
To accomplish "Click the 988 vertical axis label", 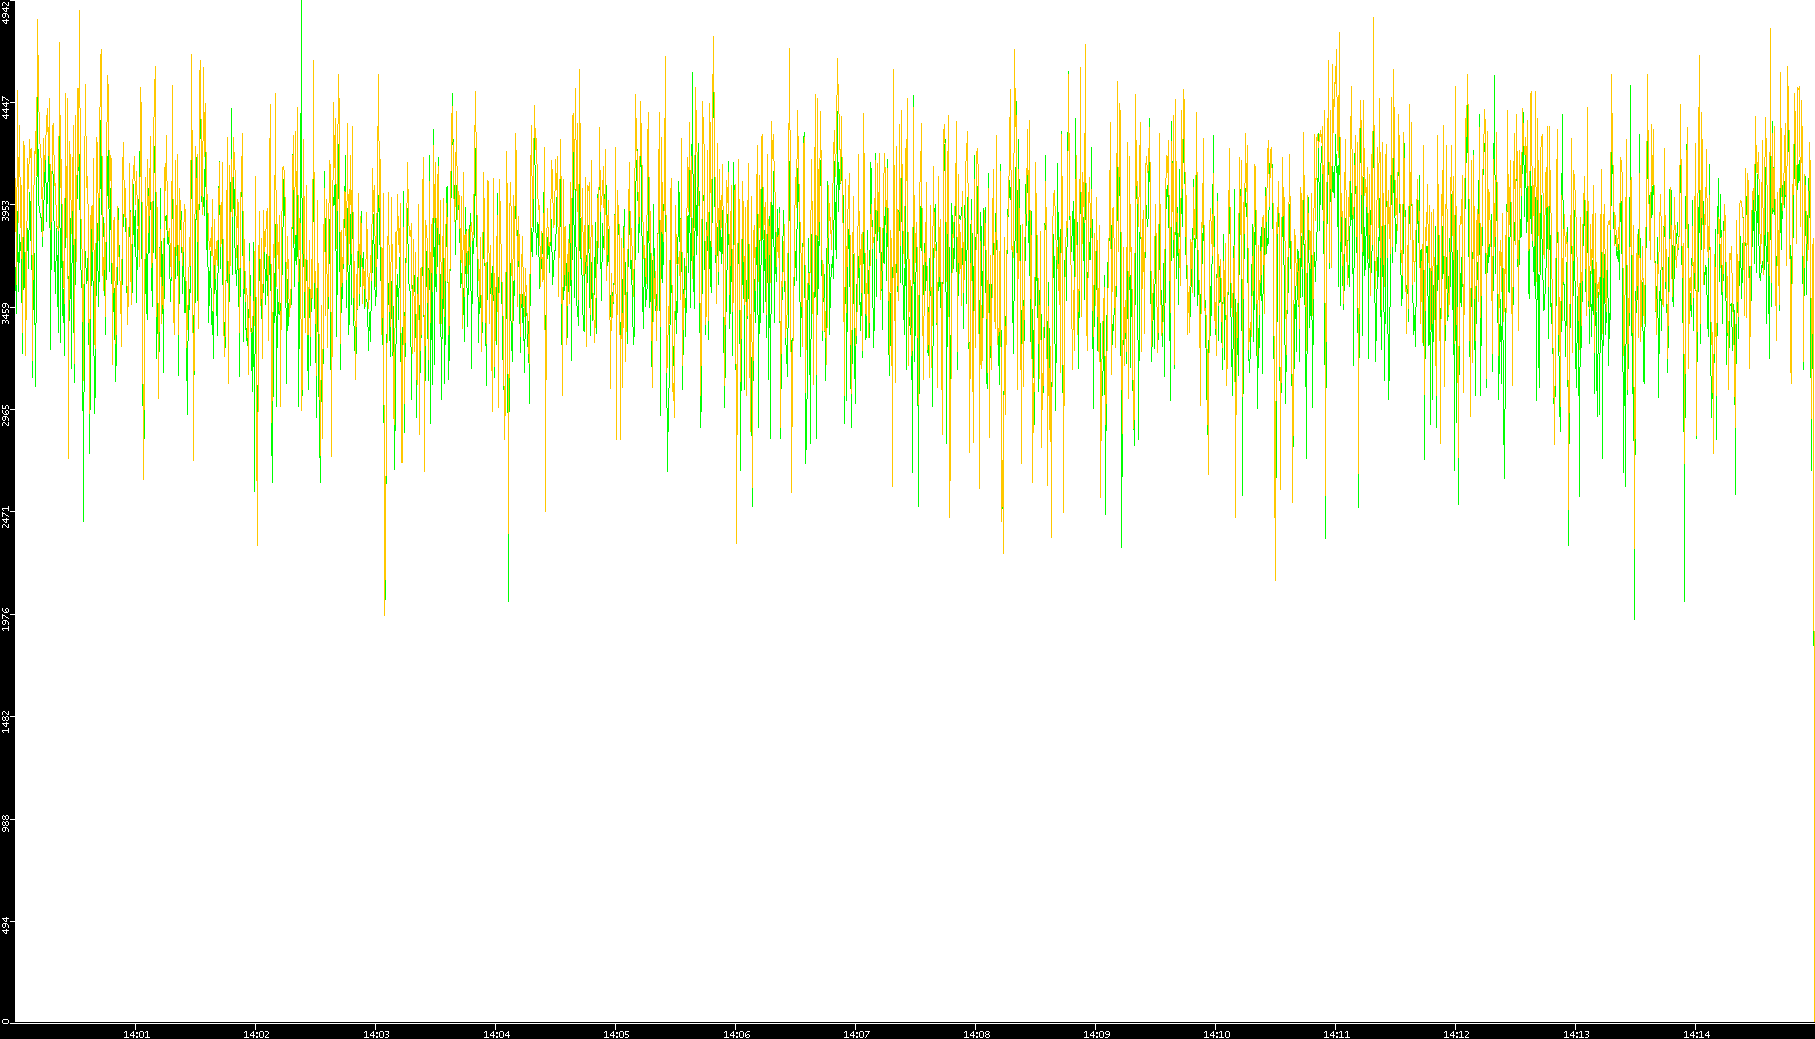I will (6, 825).
